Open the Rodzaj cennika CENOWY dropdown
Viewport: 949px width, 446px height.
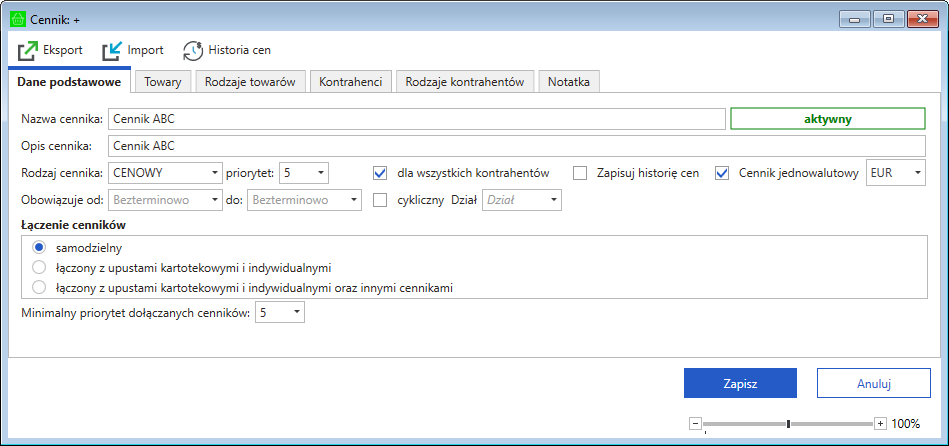tap(165, 173)
